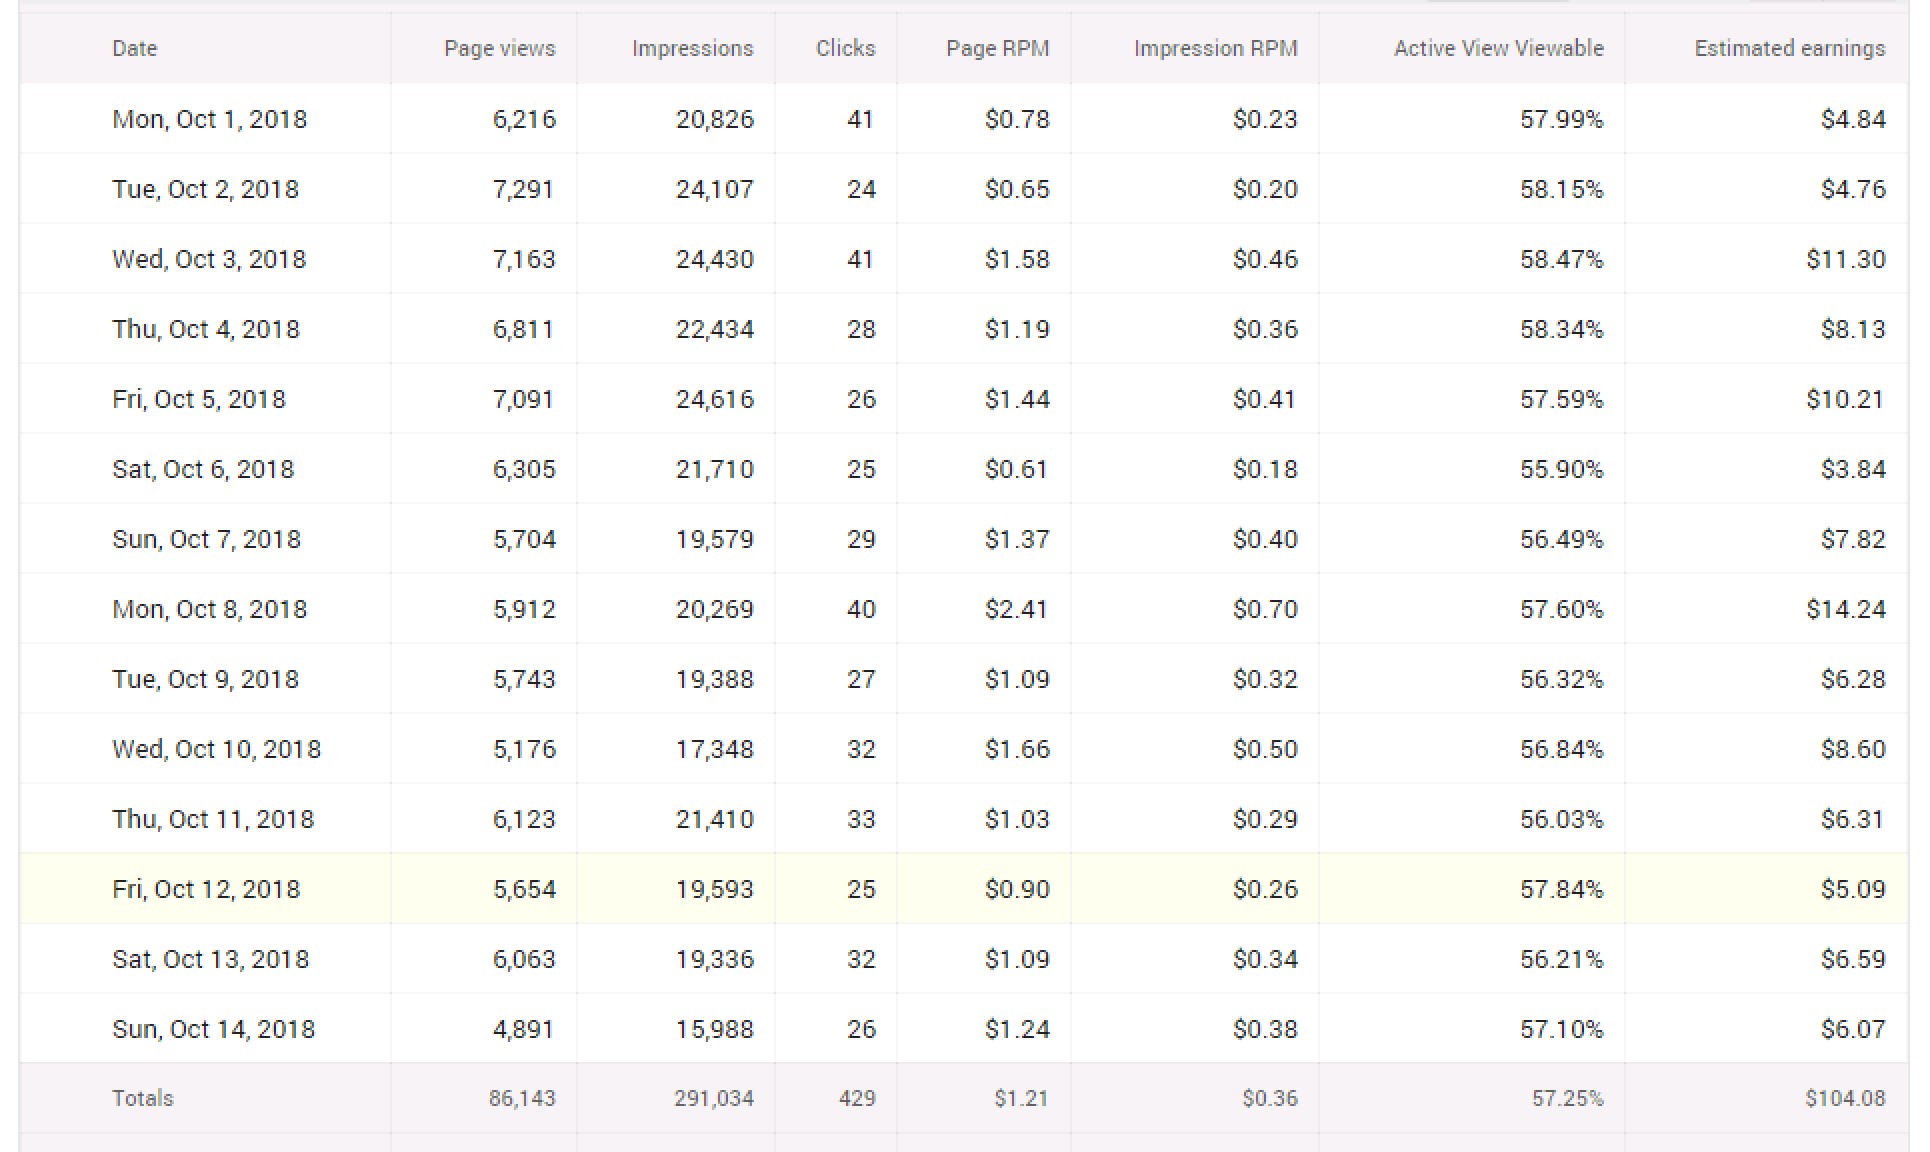Select the Mon, Oct 1, 2018 row
This screenshot has height=1152, width=1930.
pyautogui.click(x=964, y=119)
